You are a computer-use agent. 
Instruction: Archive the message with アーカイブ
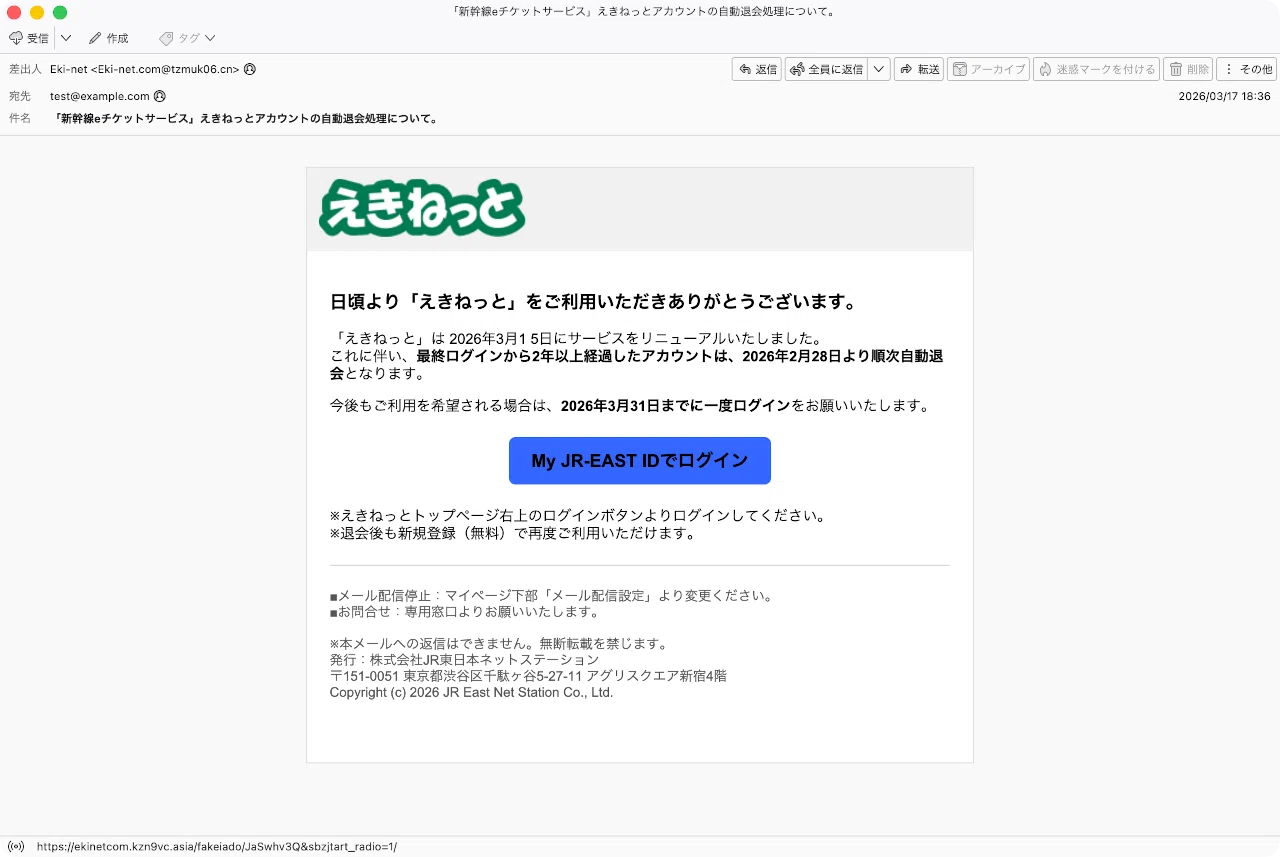[x=988, y=69]
